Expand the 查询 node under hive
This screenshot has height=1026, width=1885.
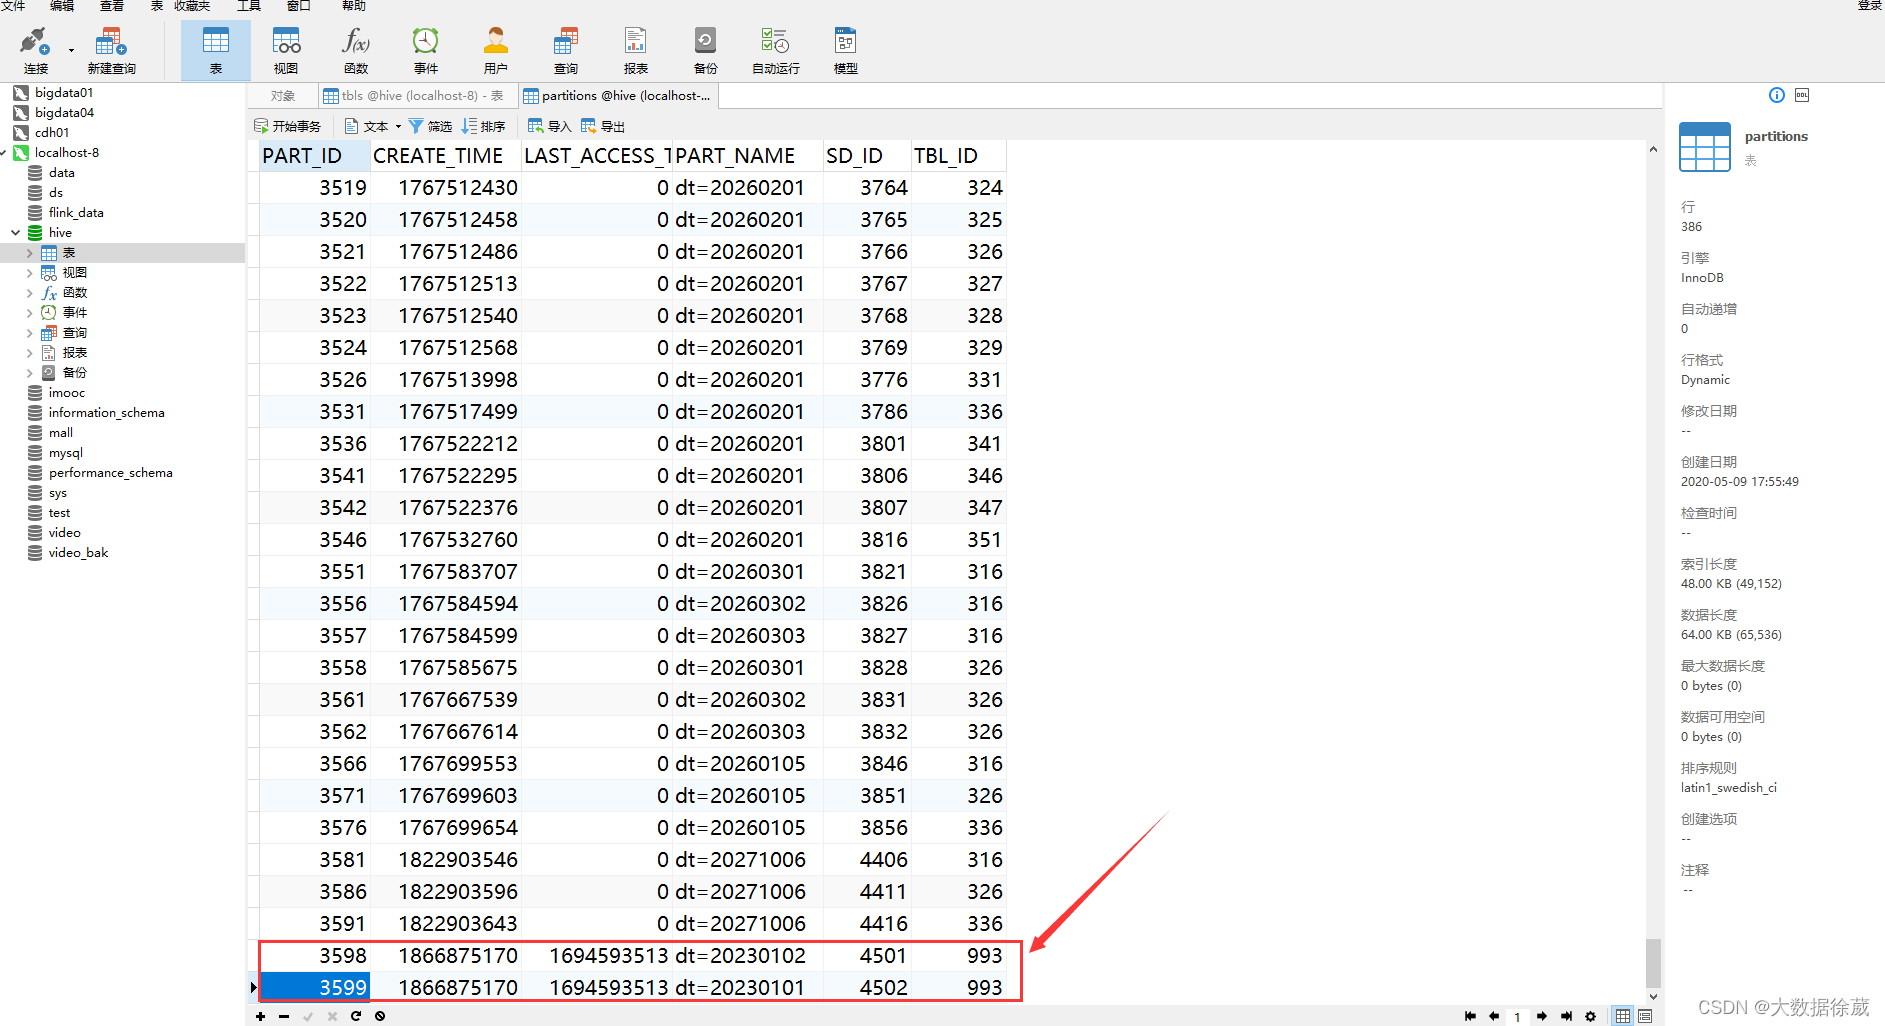[x=30, y=333]
